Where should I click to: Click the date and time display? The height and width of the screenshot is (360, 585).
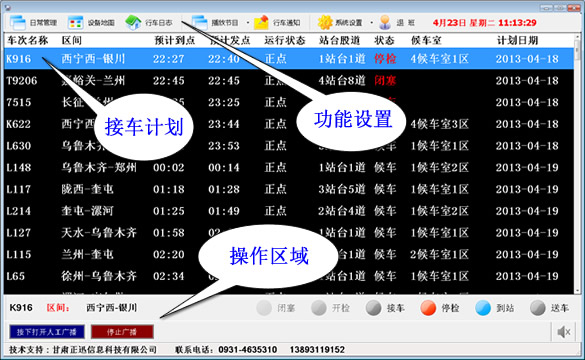tap(485, 23)
